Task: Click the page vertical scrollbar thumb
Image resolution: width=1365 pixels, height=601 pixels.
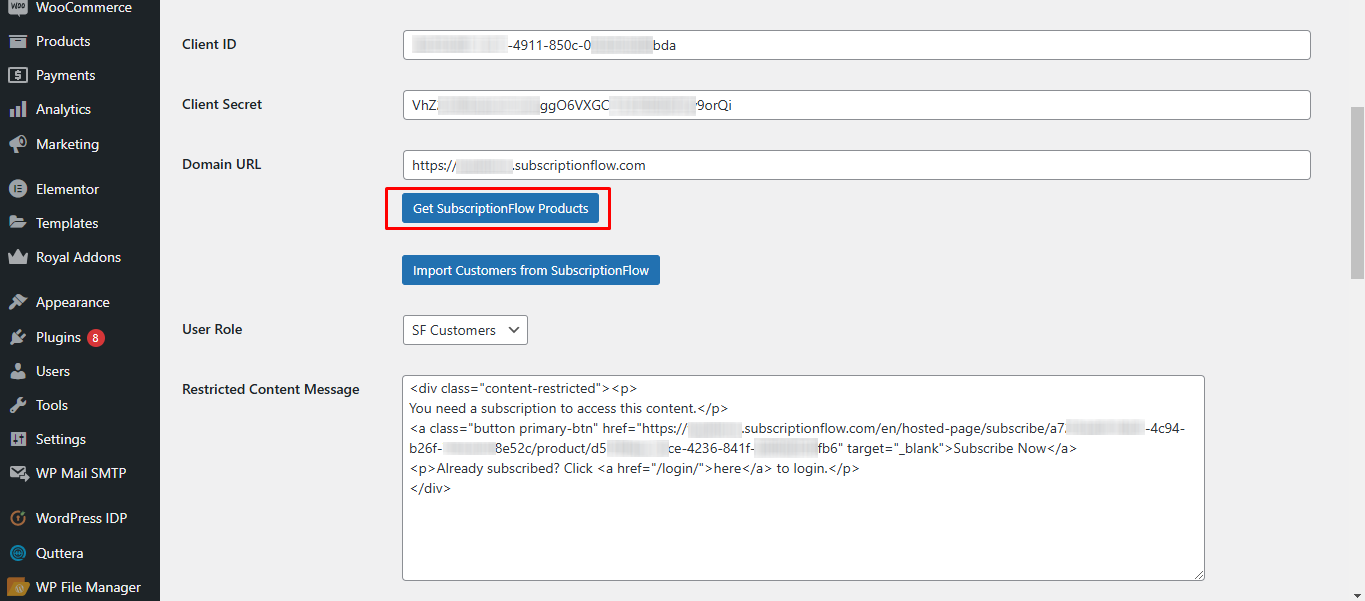Action: (1357, 192)
